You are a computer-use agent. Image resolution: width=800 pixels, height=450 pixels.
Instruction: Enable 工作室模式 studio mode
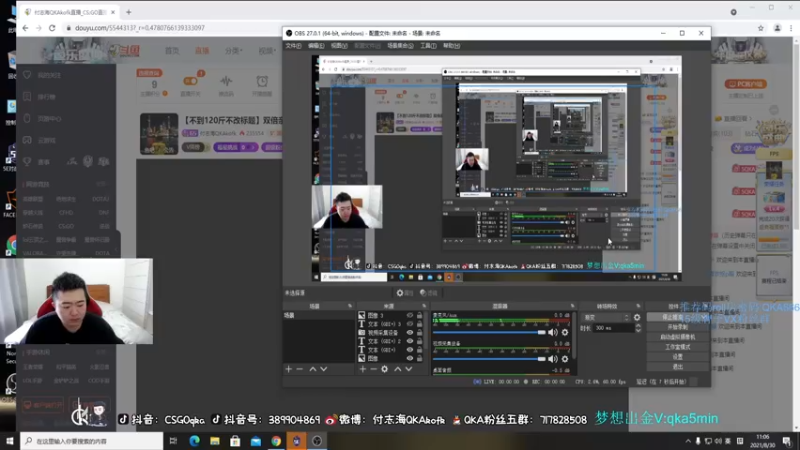coord(678,347)
